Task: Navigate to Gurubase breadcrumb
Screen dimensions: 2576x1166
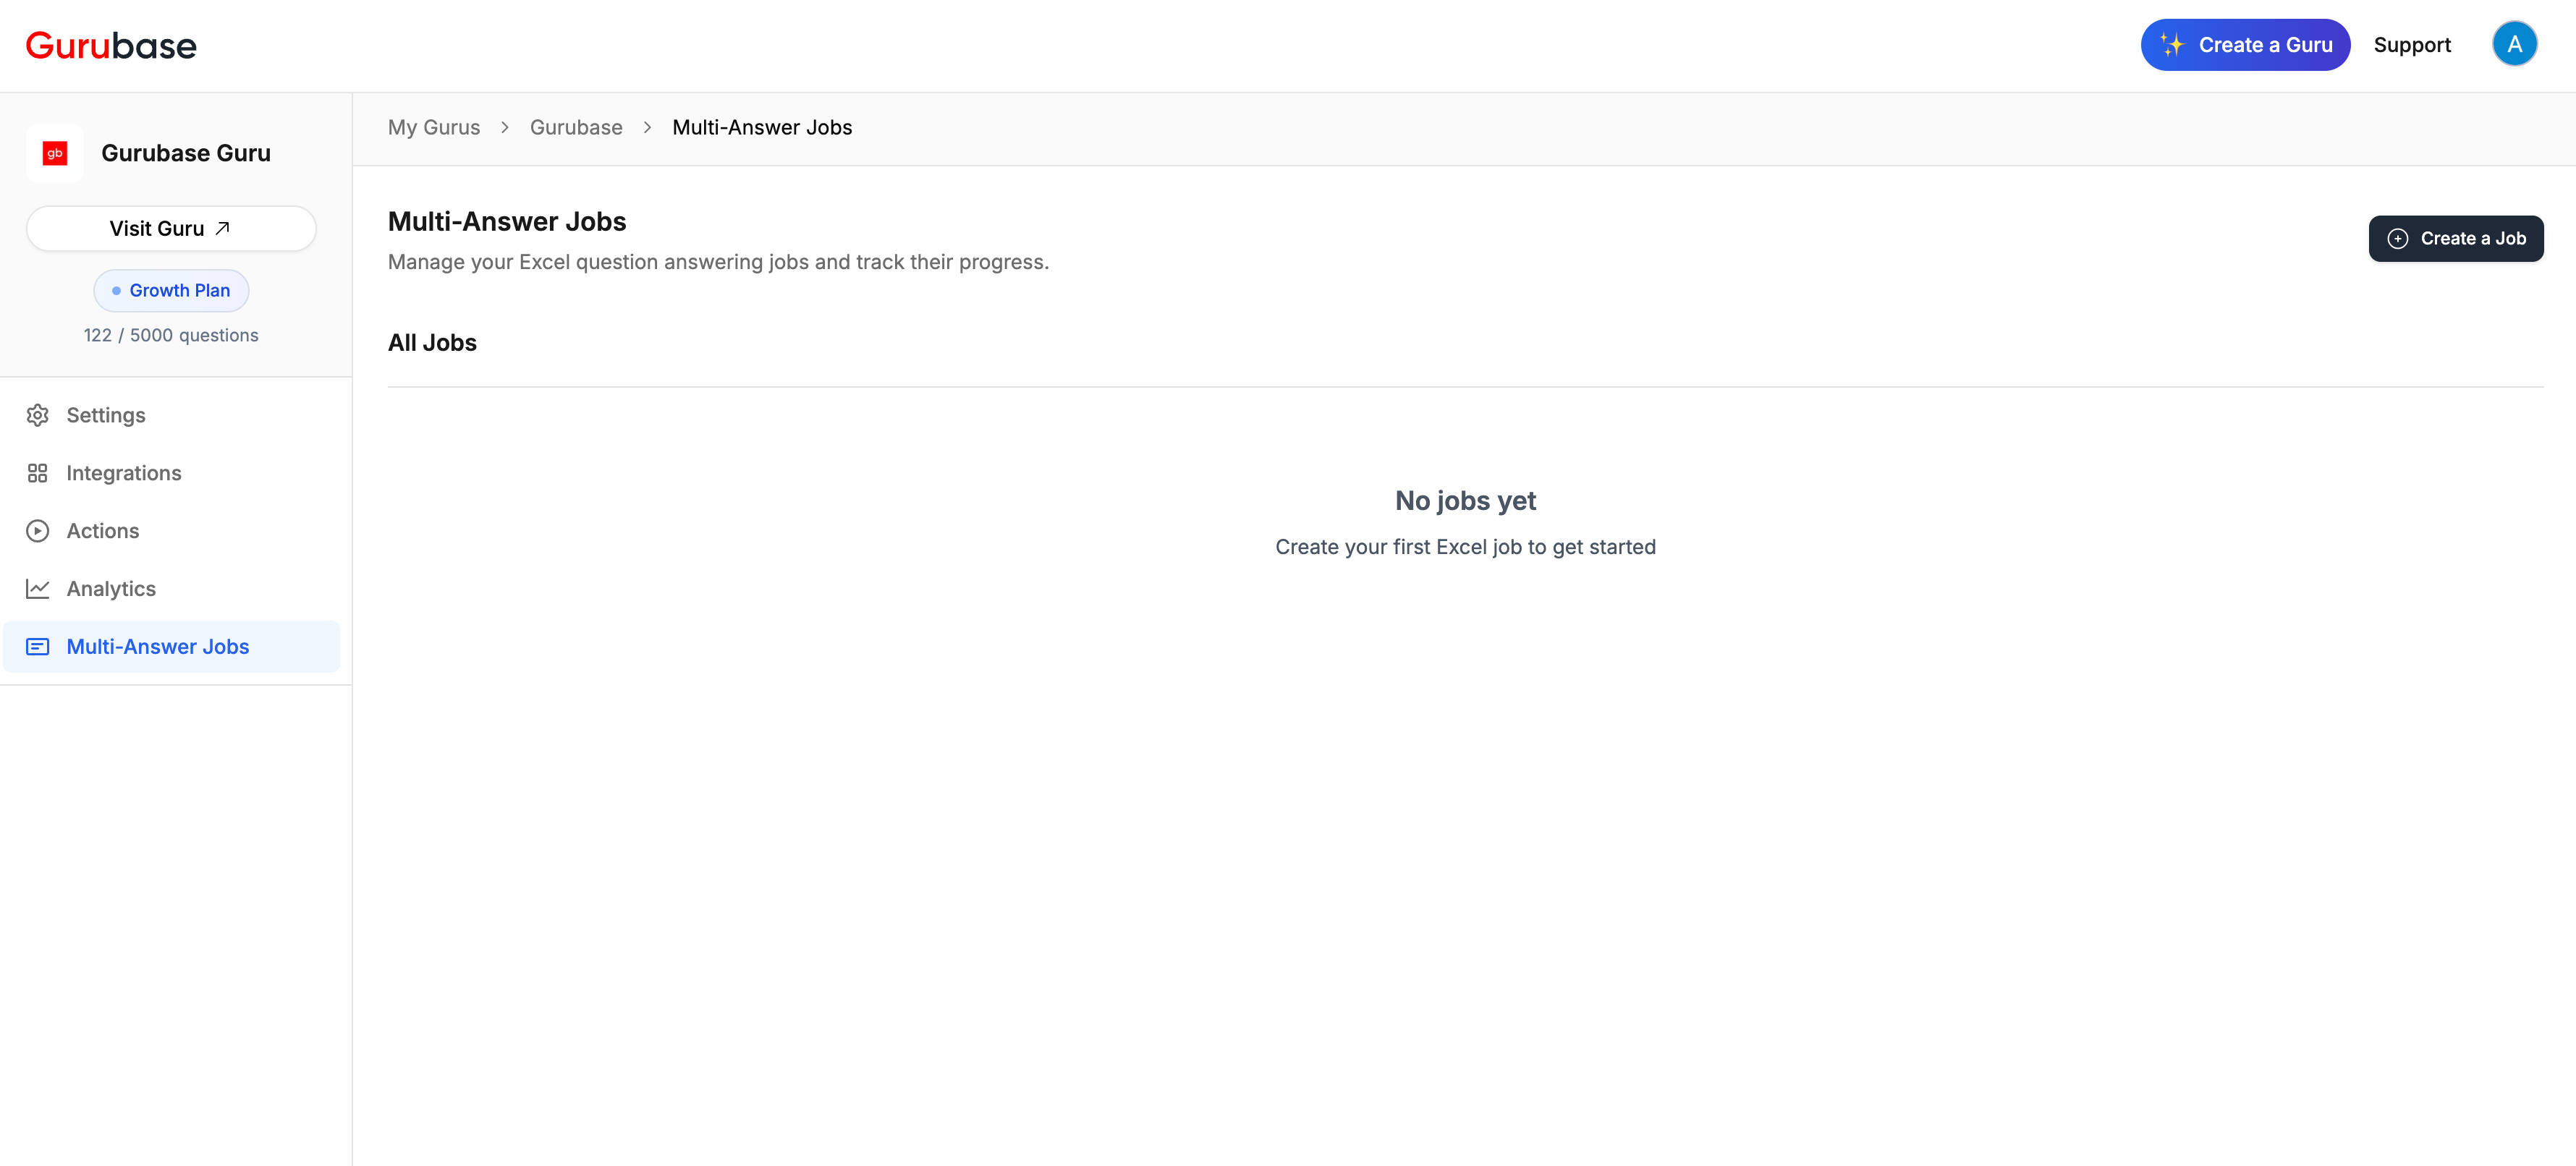Action: pyautogui.click(x=576, y=128)
